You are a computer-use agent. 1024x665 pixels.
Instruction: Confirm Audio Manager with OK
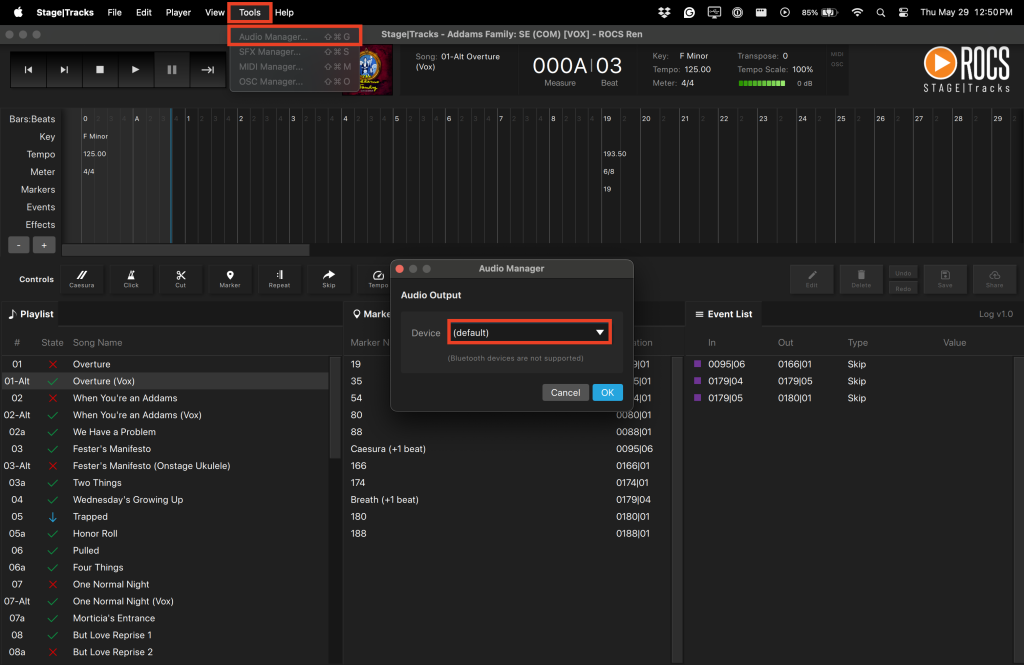pos(607,393)
